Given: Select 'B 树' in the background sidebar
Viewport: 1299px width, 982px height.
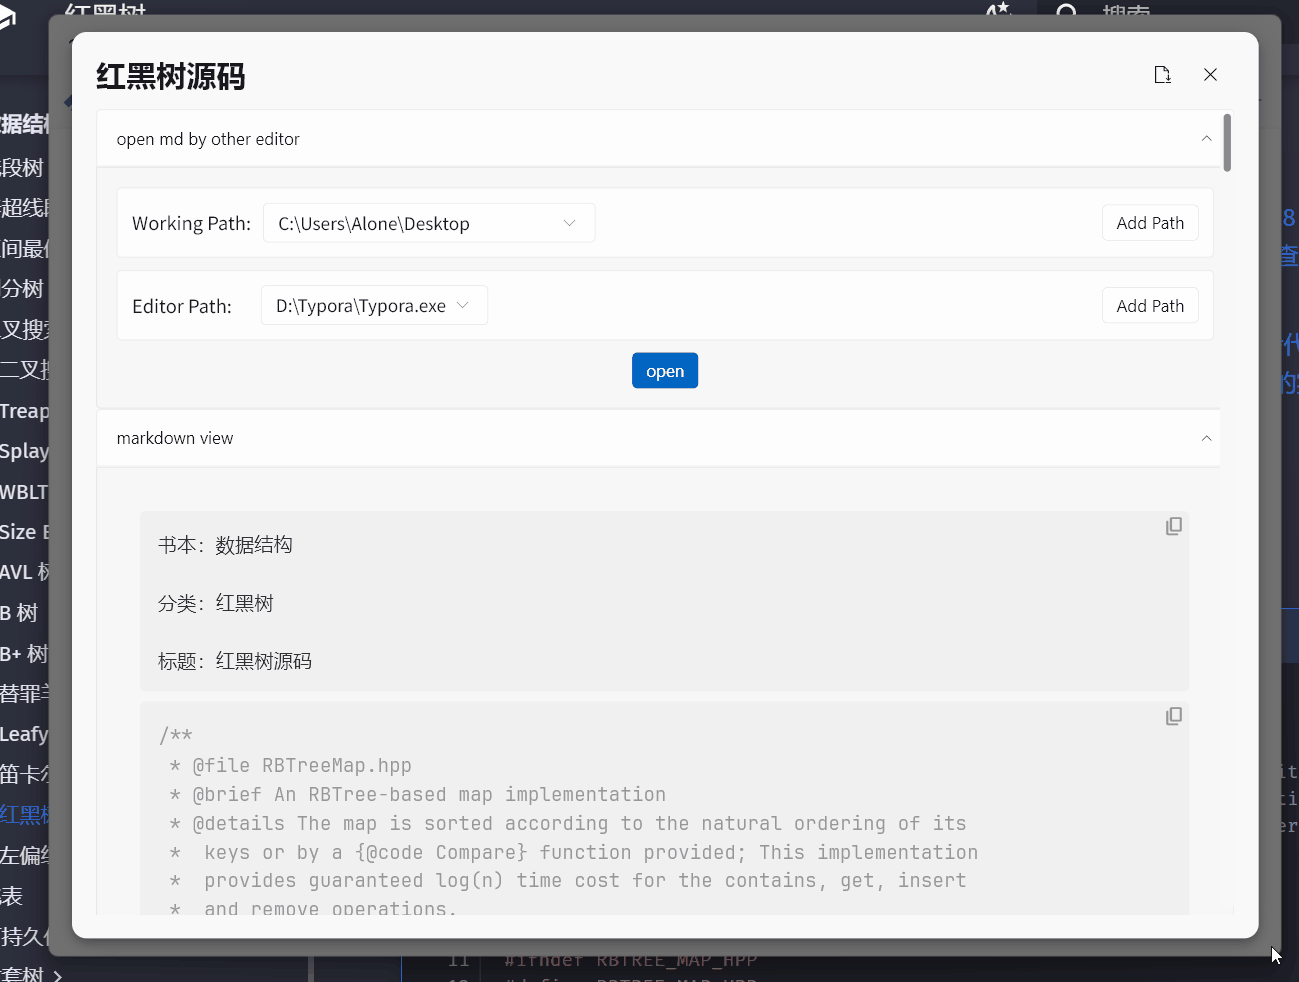Looking at the screenshot, I should 20,613.
